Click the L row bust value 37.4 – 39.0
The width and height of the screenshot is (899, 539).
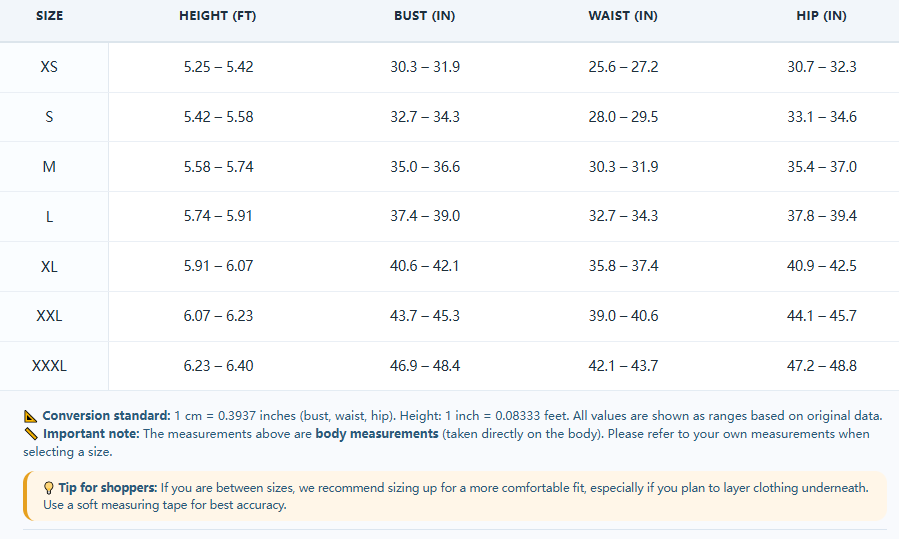pyautogui.click(x=425, y=216)
